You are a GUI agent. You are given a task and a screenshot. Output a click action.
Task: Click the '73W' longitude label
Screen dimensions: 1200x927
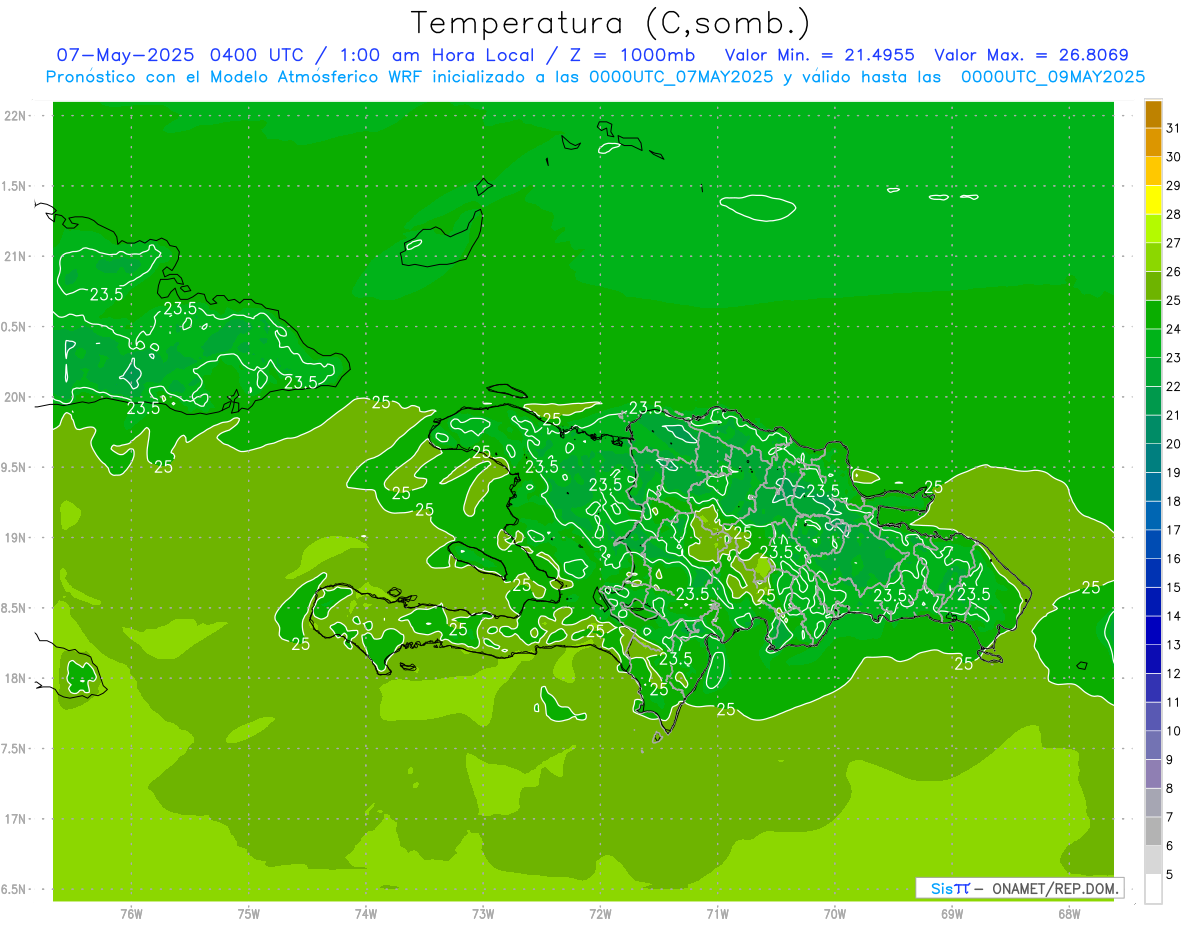pyautogui.click(x=483, y=914)
